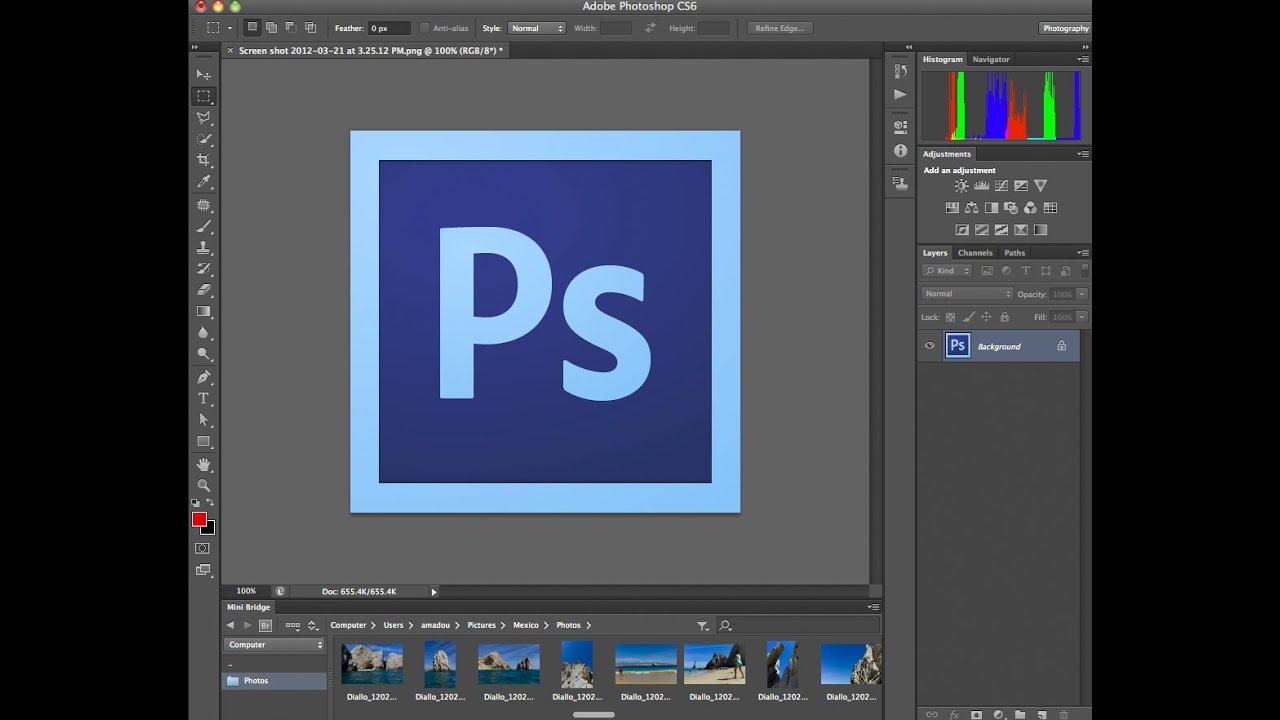Screen dimensions: 1280x720
Task: Open the Actions panel play icon
Action: coord(900,94)
